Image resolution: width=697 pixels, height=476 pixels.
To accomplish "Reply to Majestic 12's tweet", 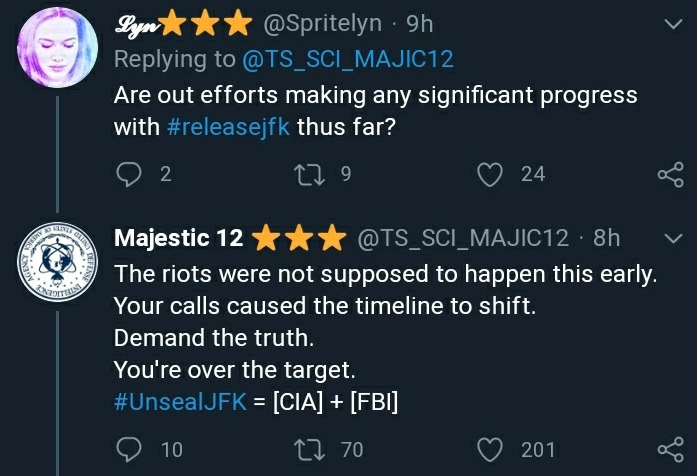I will [130, 450].
